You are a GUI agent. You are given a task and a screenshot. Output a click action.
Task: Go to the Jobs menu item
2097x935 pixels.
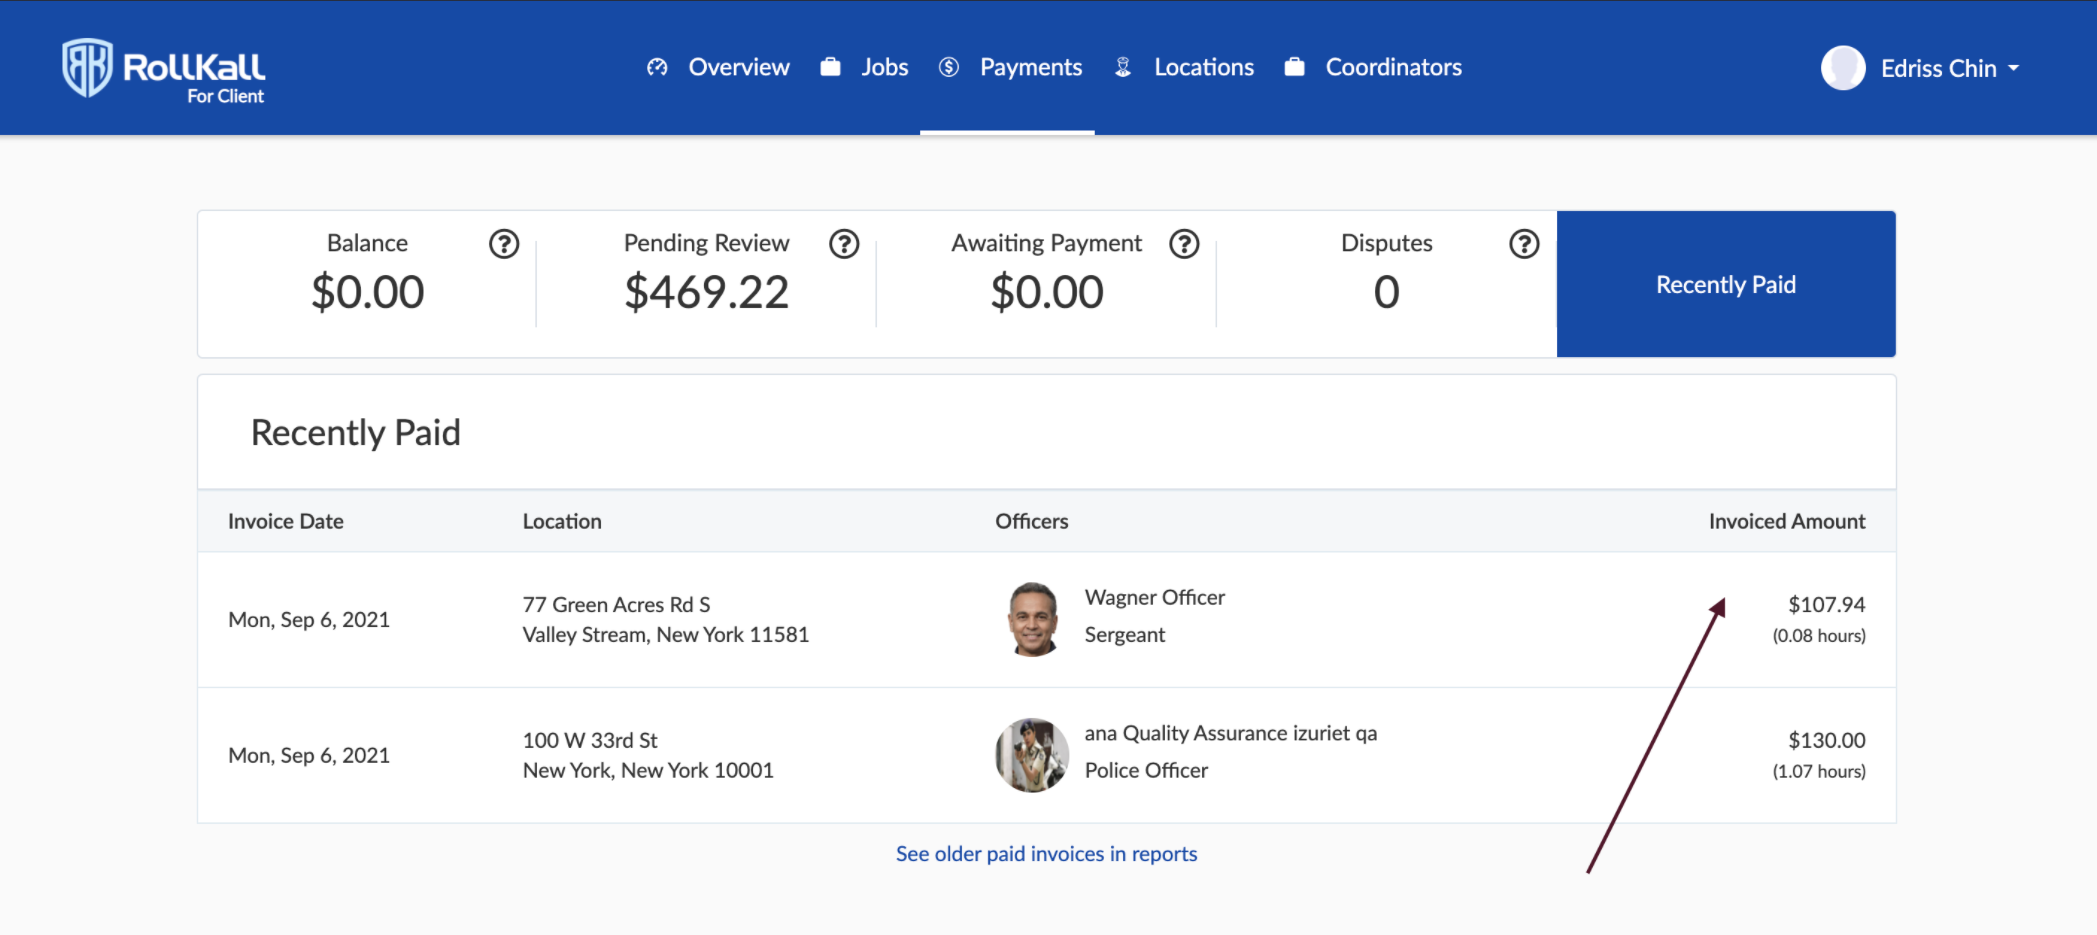[885, 67]
